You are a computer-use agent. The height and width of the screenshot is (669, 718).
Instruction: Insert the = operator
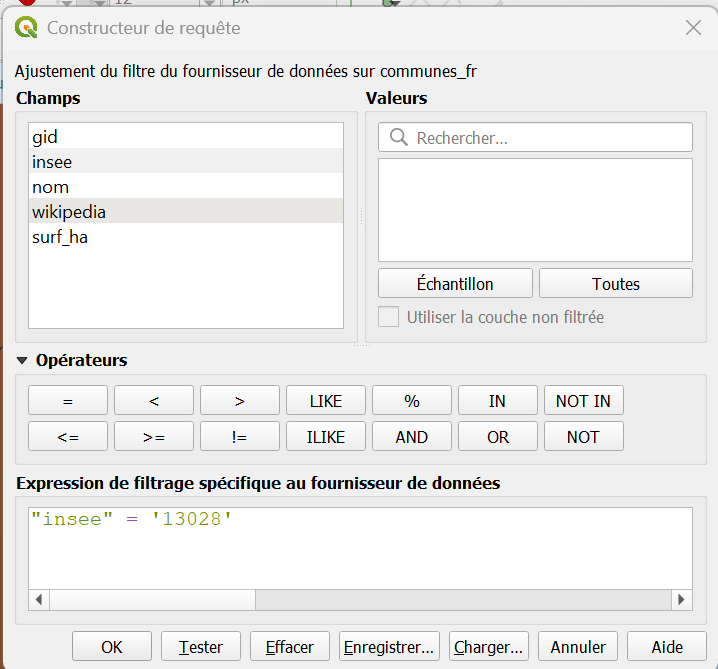[68, 400]
